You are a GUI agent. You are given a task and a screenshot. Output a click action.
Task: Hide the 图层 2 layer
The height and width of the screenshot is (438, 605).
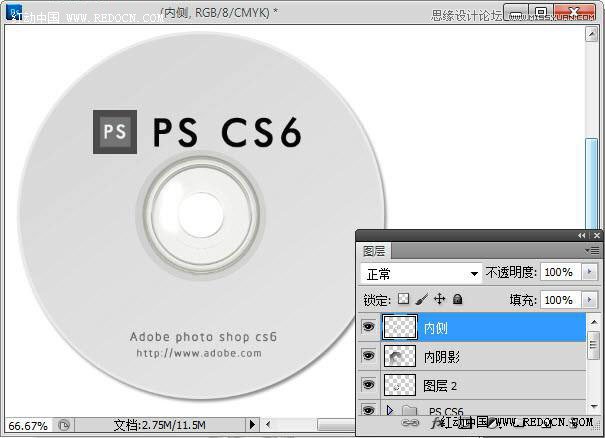click(x=368, y=384)
